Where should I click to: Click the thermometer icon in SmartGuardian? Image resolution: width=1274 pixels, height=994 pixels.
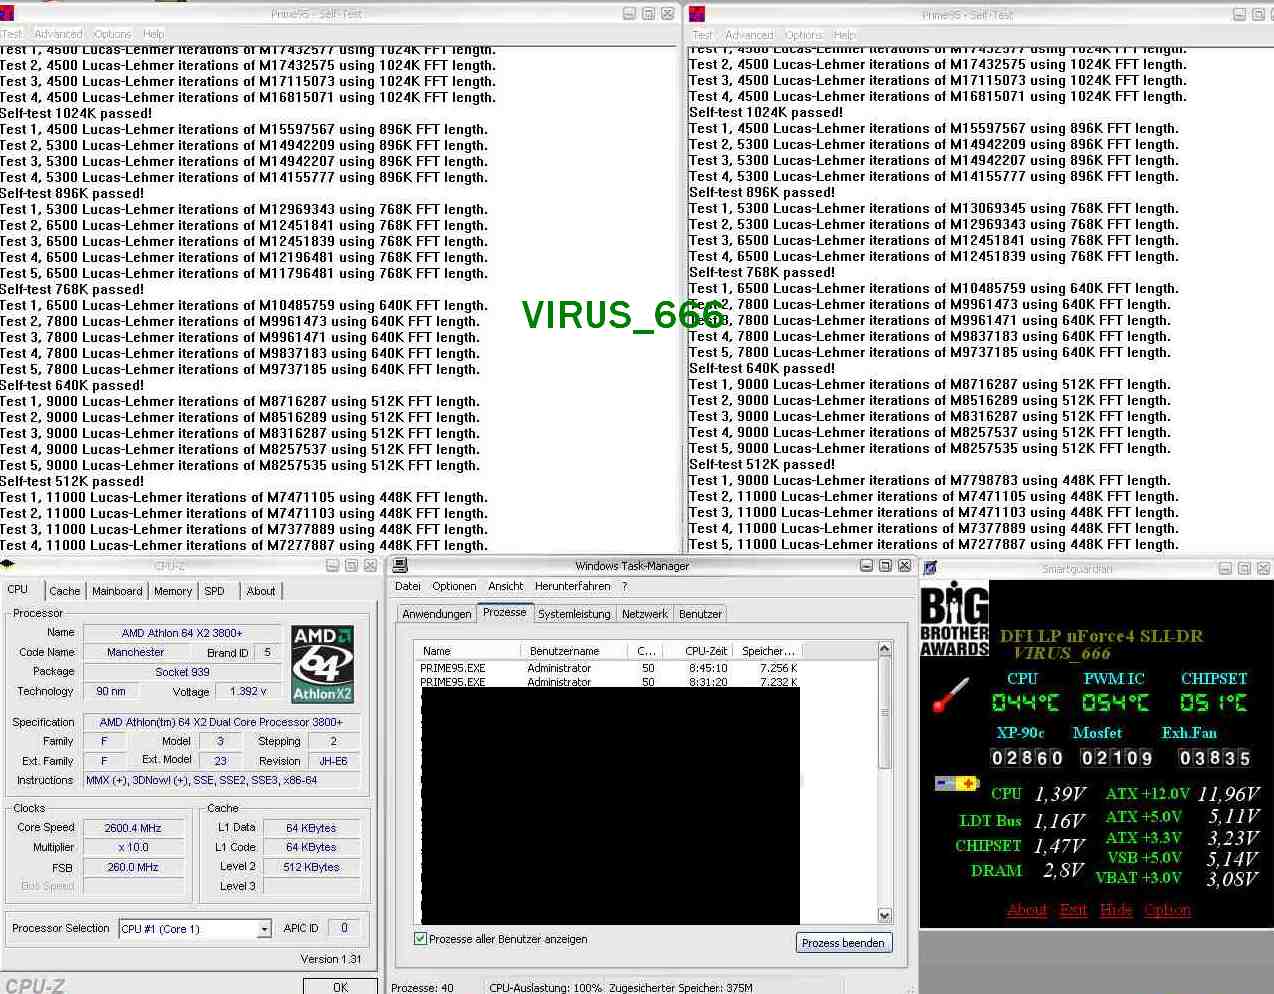click(951, 695)
